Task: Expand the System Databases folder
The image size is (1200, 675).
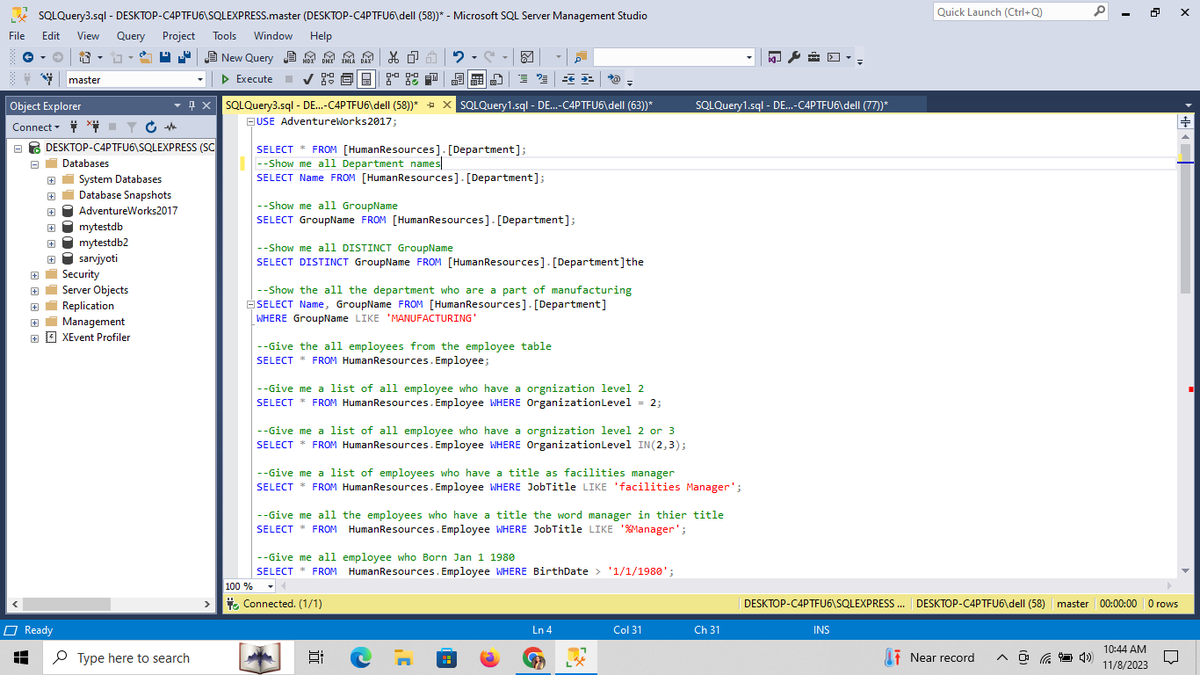Action: point(50,179)
